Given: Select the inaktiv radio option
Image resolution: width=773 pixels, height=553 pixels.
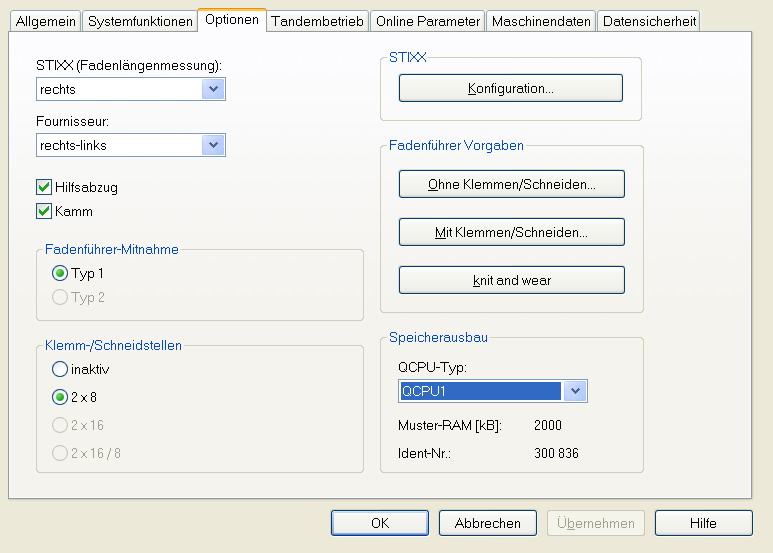Looking at the screenshot, I should (x=60, y=369).
